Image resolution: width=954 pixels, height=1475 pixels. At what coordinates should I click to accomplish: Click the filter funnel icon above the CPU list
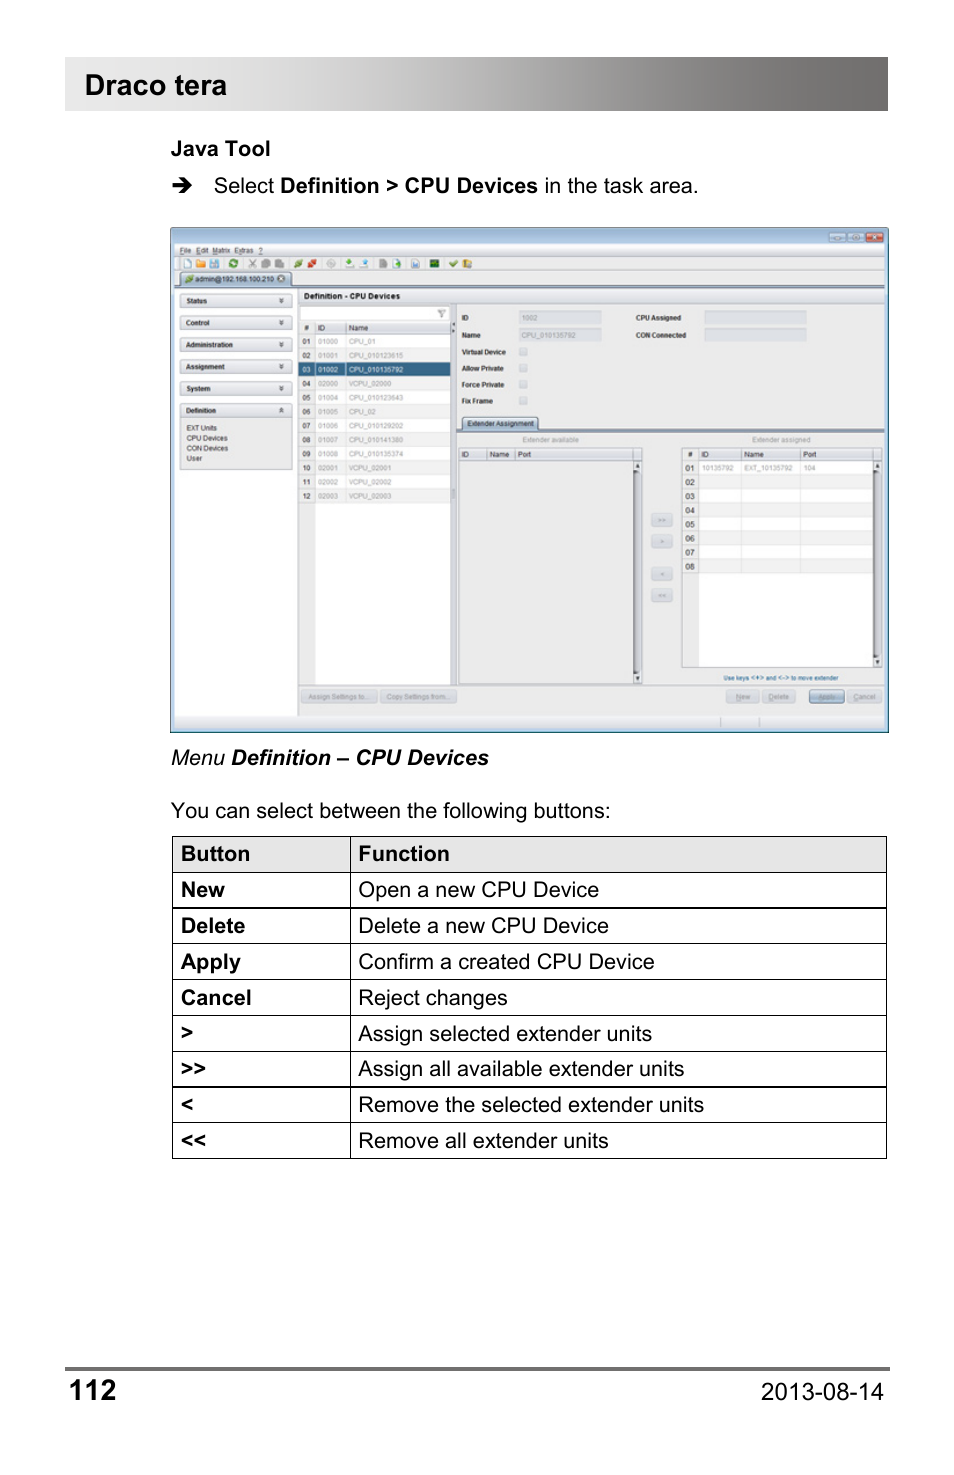click(441, 313)
